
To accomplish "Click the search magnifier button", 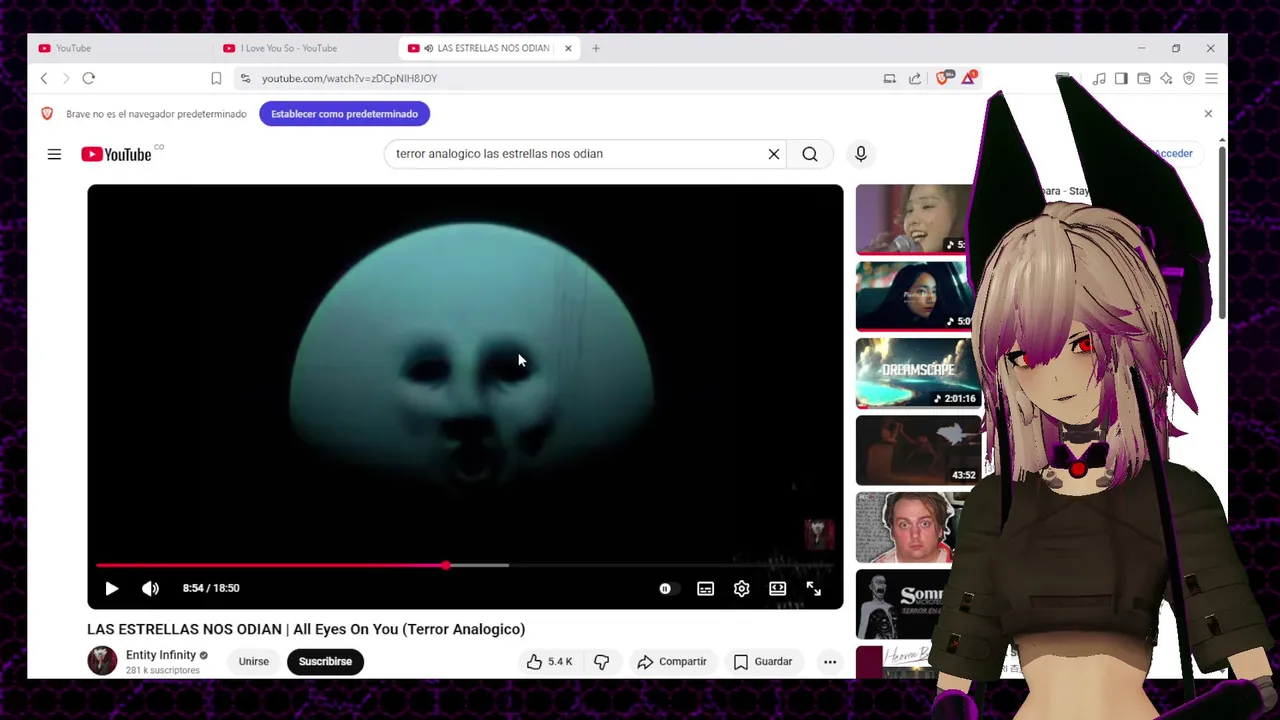I will 810,154.
